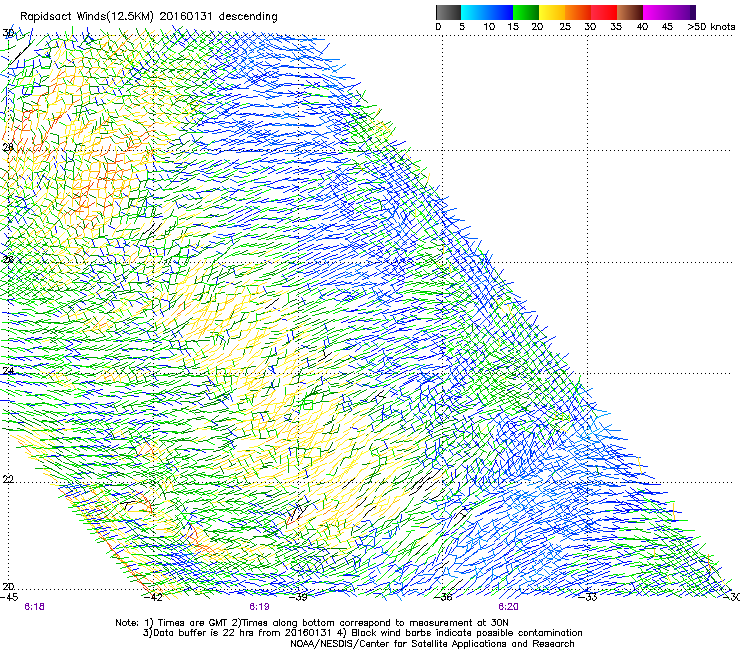Image resolution: width=740 pixels, height=650 pixels.
Task: Click the latitude '28' axis label
Action: point(8,147)
